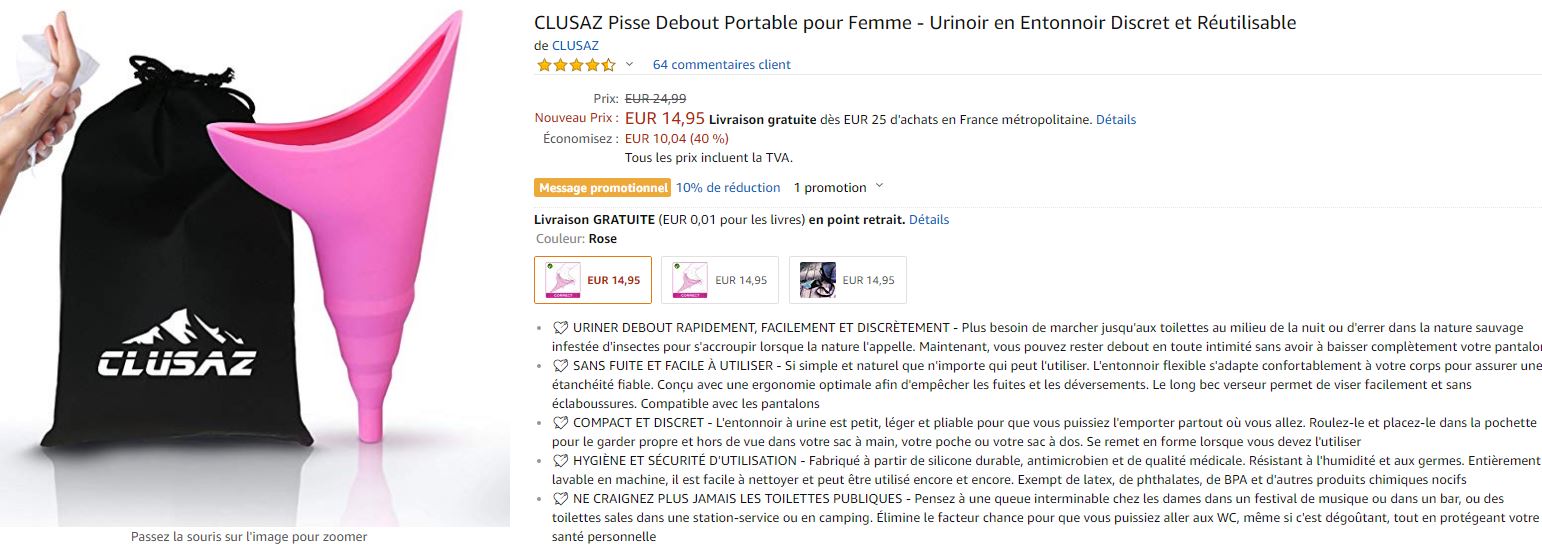
Task: Select the highlighted Rose color swatch
Action: [593, 280]
